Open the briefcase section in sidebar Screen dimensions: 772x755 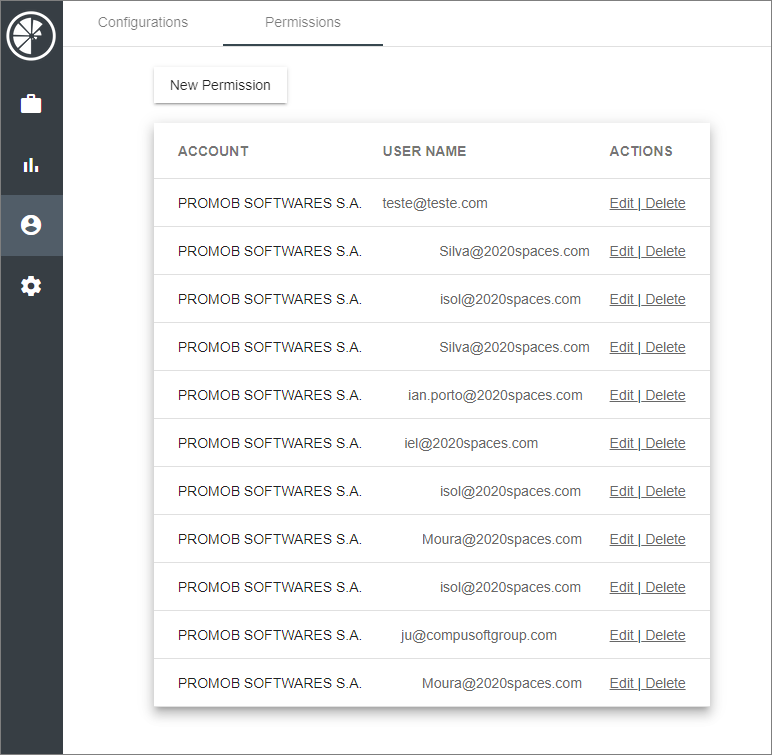pos(31,104)
